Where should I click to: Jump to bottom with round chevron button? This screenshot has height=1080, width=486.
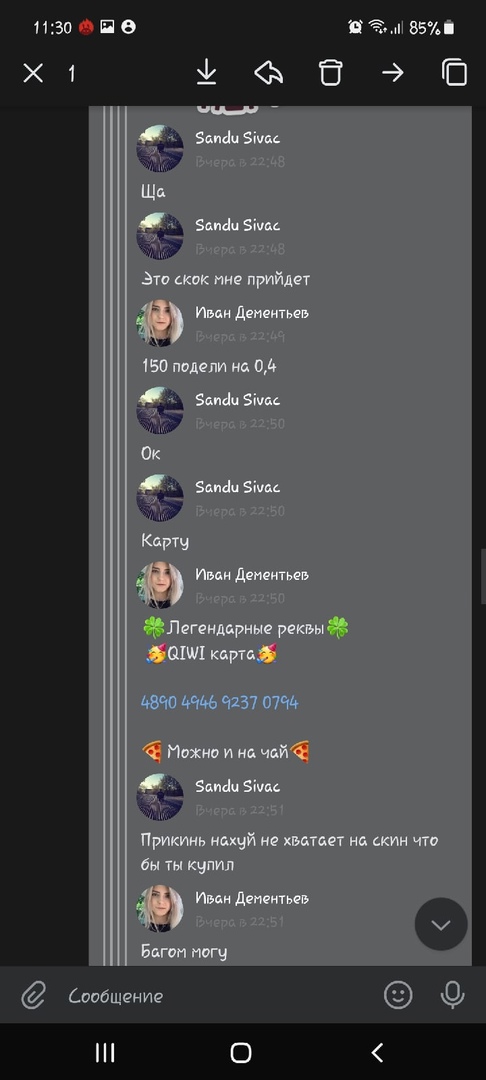[x=441, y=924]
